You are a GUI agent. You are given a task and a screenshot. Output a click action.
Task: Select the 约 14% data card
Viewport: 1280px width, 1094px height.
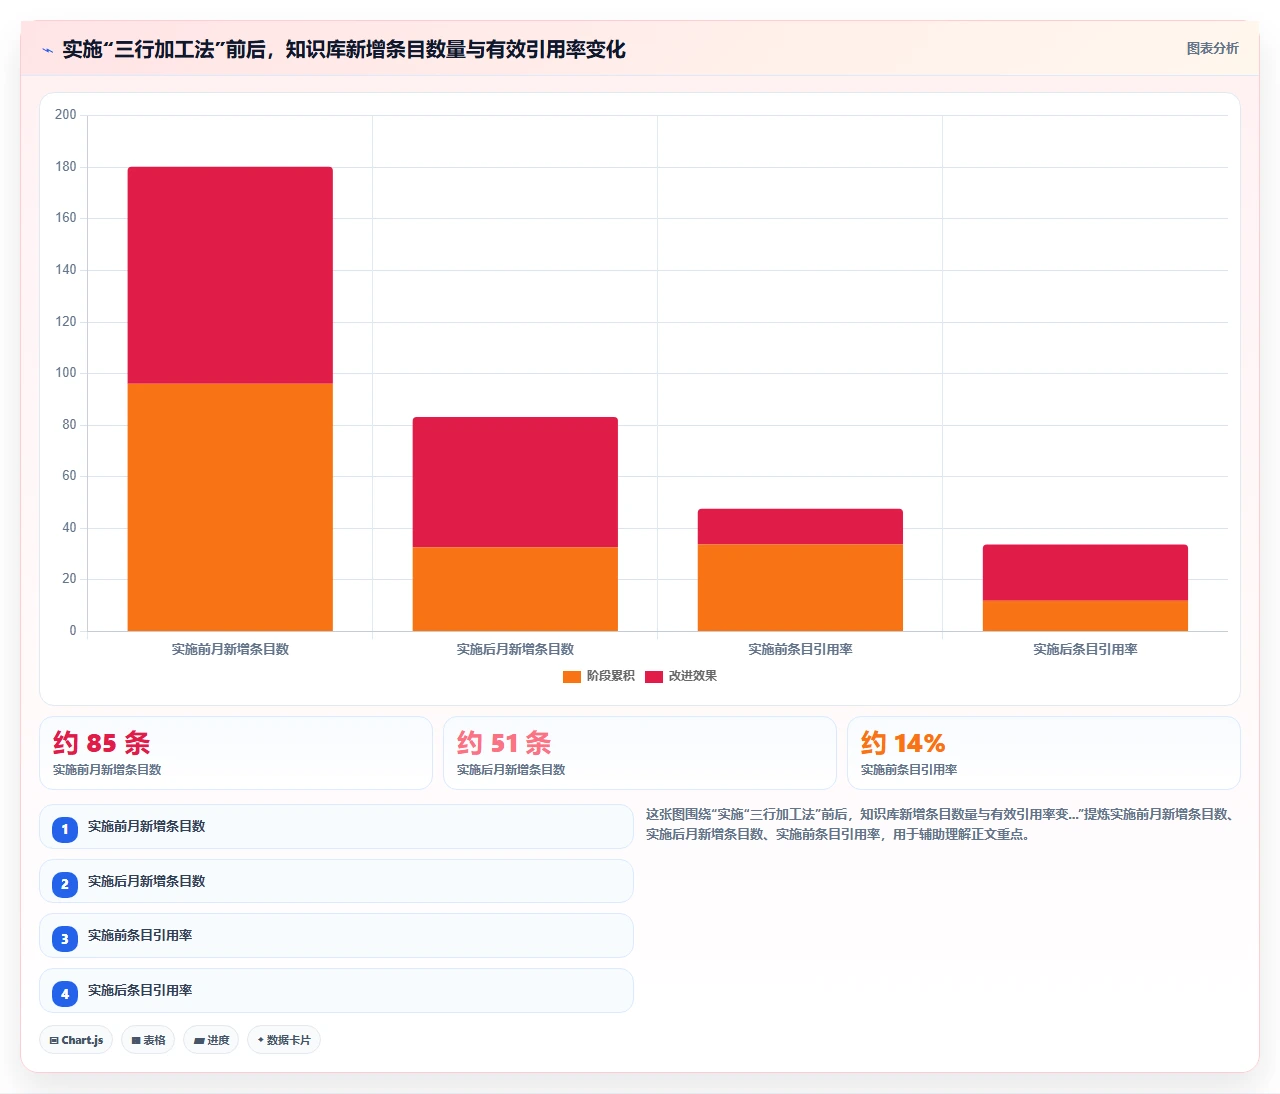click(1044, 753)
